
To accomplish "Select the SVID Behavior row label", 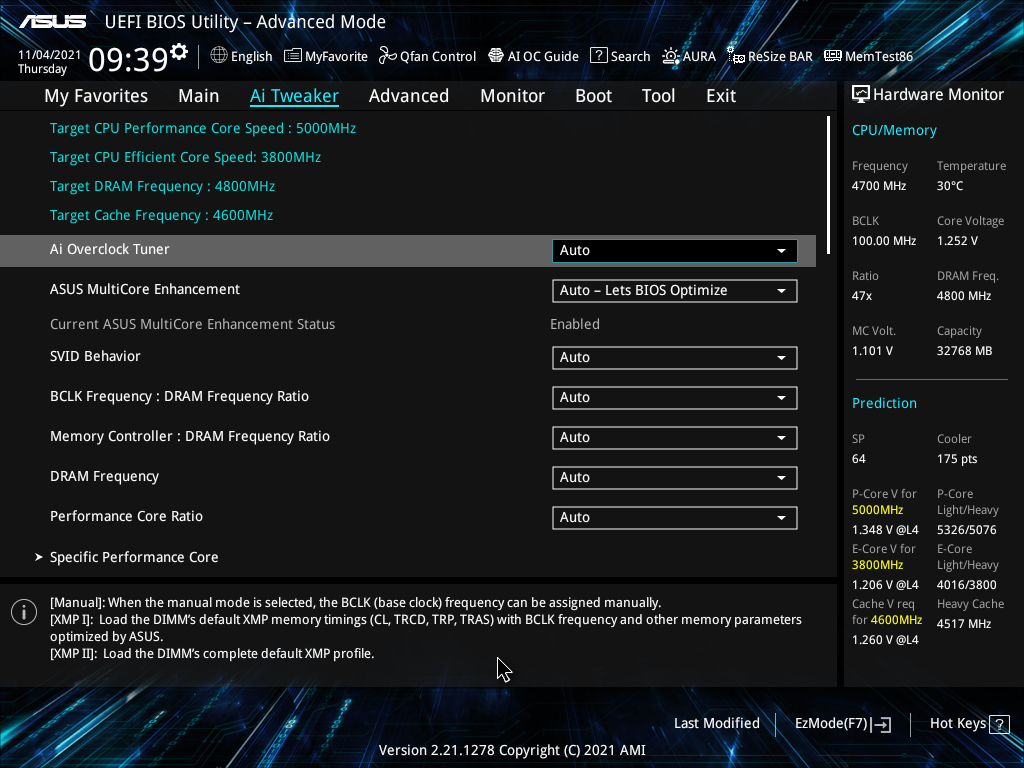I will (95, 357).
